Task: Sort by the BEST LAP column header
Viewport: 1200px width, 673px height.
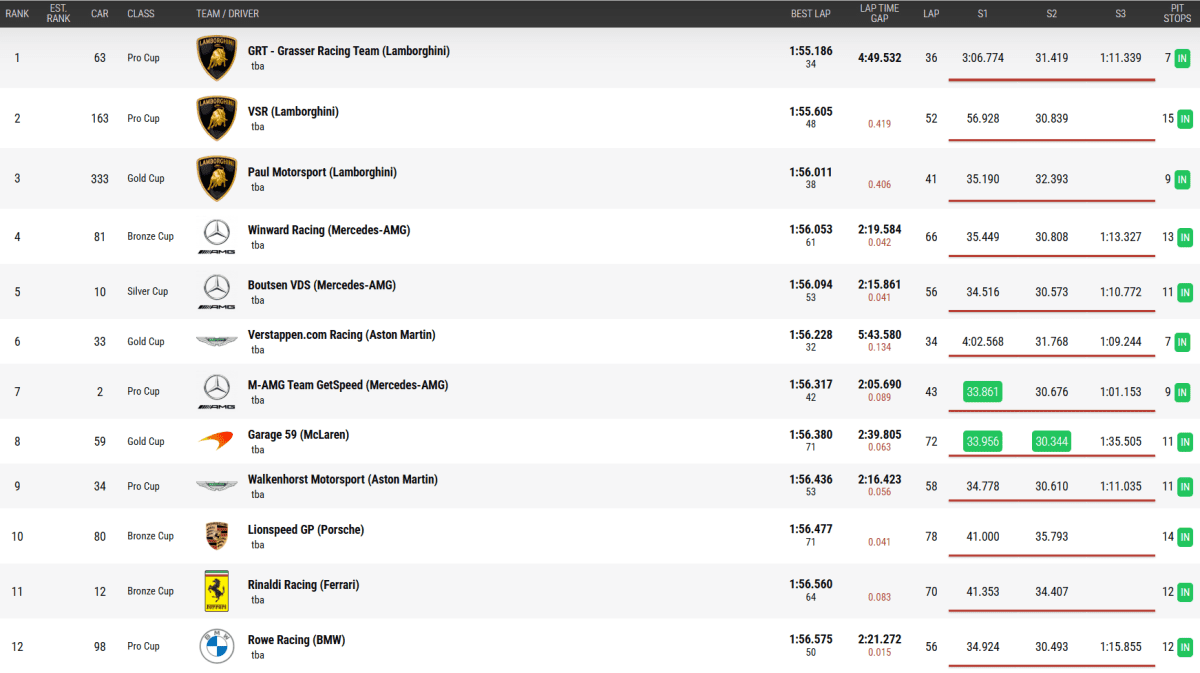Action: tap(810, 14)
